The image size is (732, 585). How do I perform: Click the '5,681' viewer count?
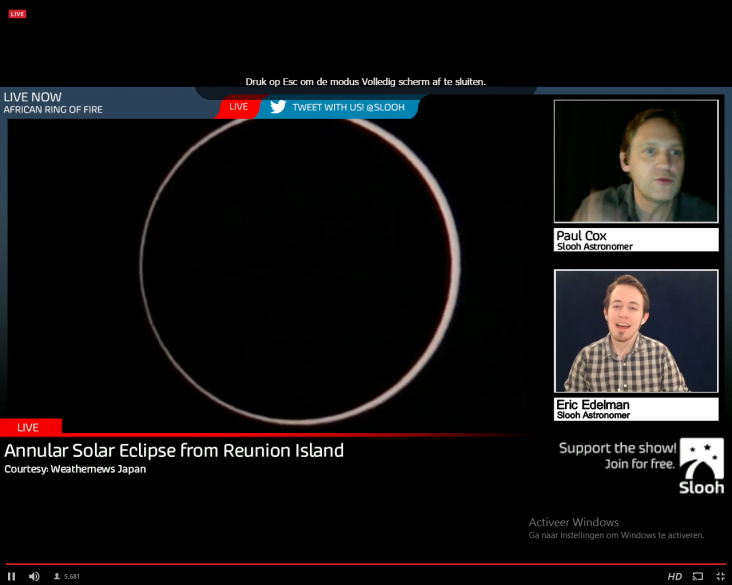tap(72, 577)
